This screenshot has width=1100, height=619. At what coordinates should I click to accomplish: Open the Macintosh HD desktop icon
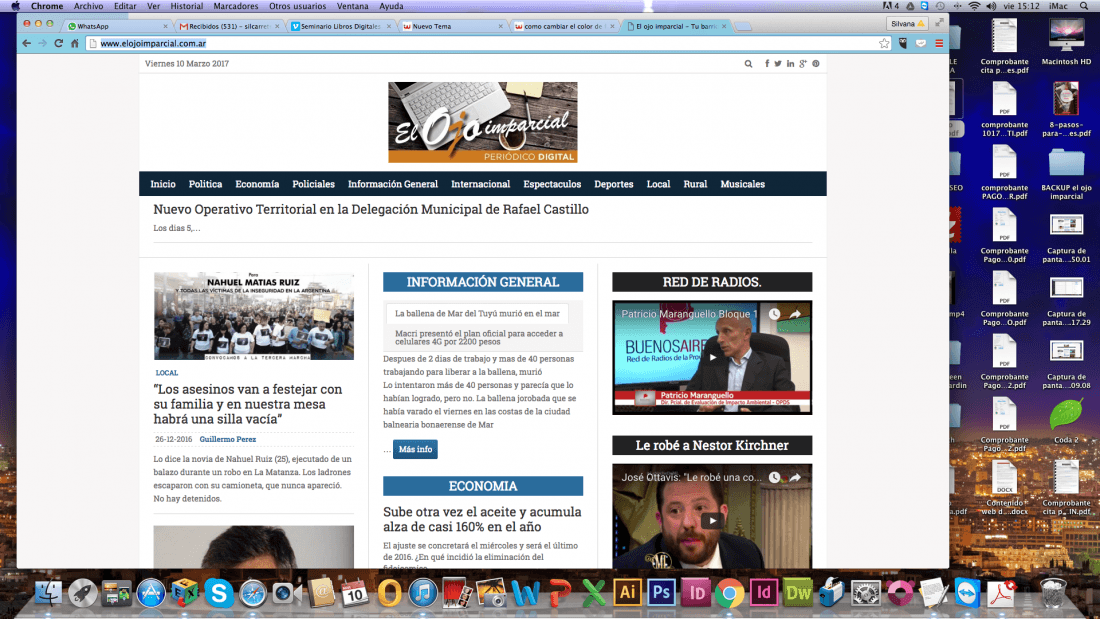pos(1066,42)
